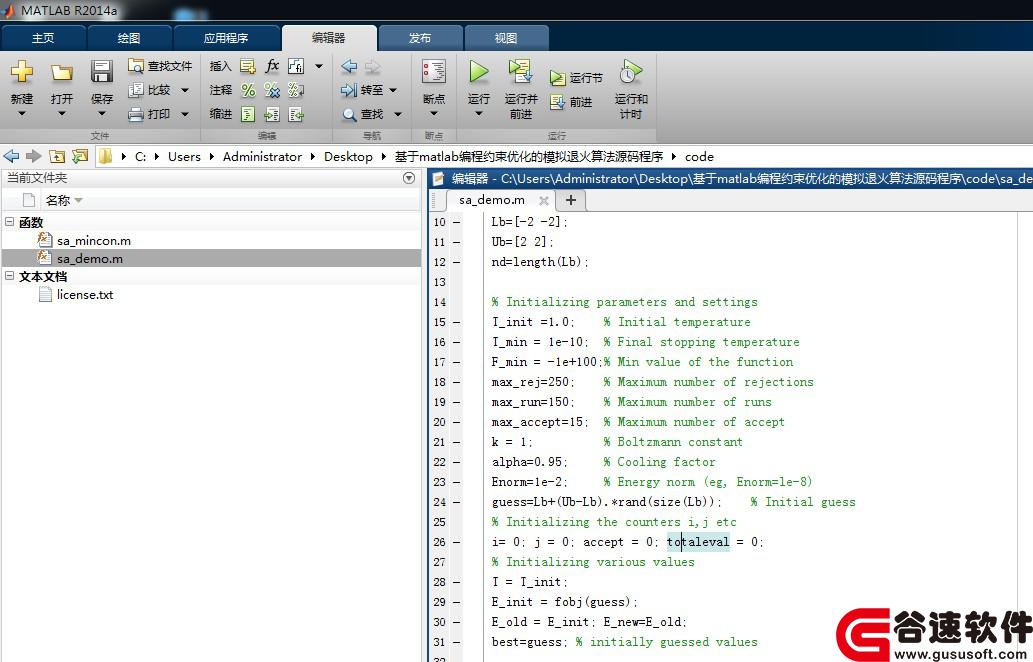This screenshot has height=662, width=1033.
Task: Click the code segment of the path
Action: pyautogui.click(x=699, y=157)
